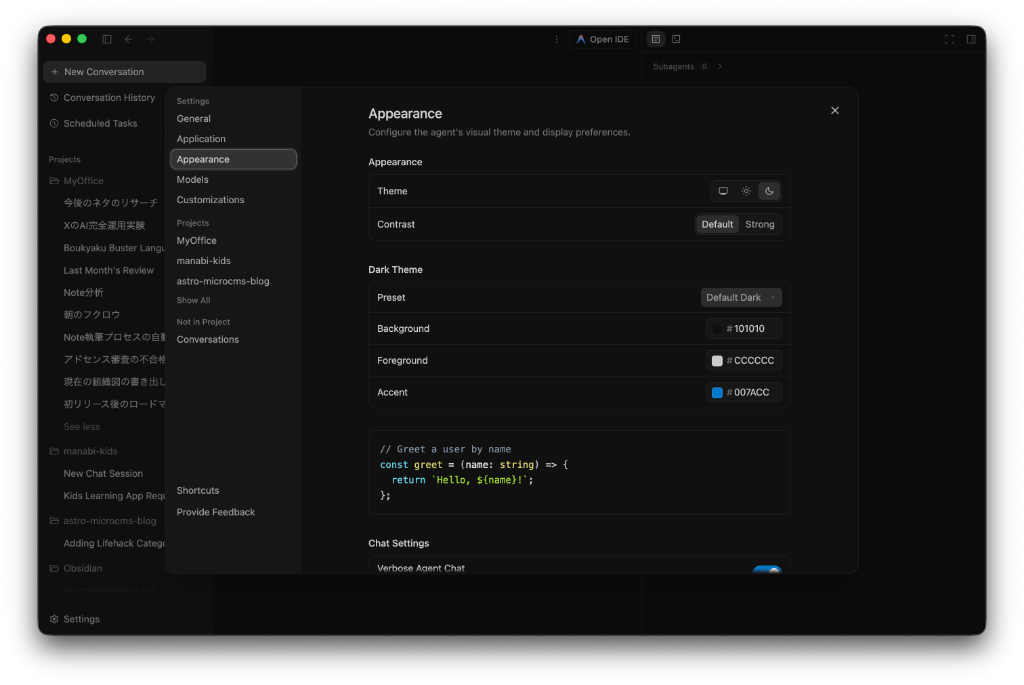Go back with the left arrow

pos(129,39)
